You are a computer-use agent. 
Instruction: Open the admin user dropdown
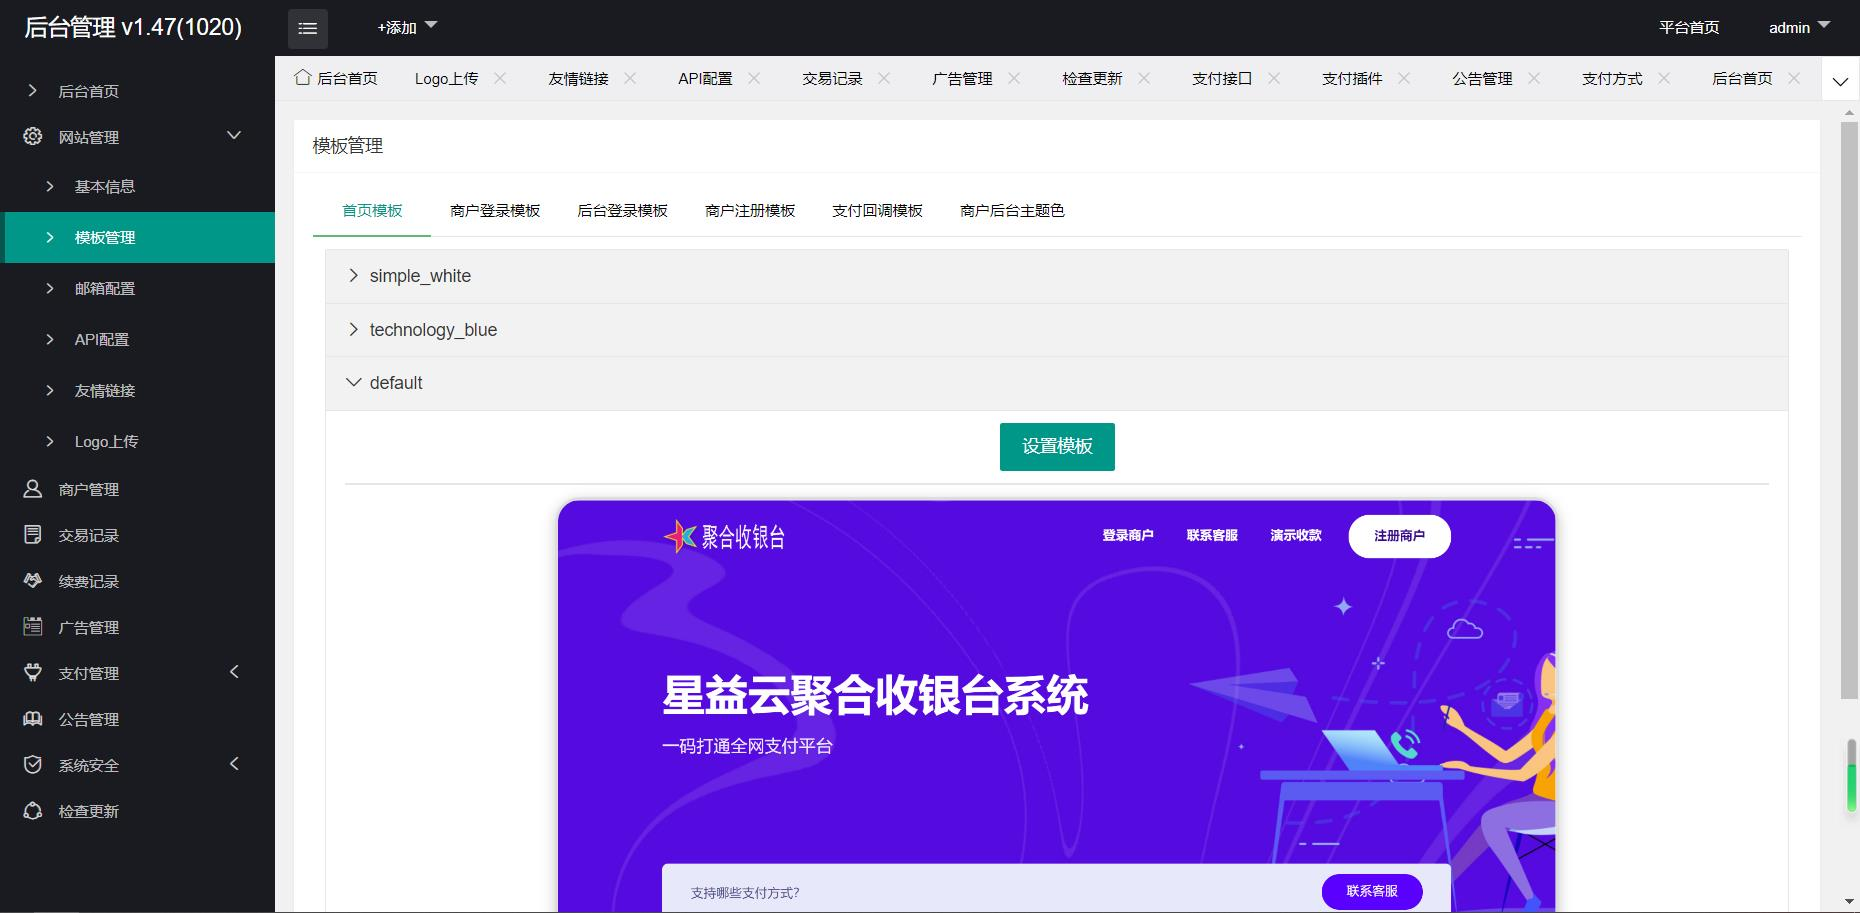[1798, 28]
